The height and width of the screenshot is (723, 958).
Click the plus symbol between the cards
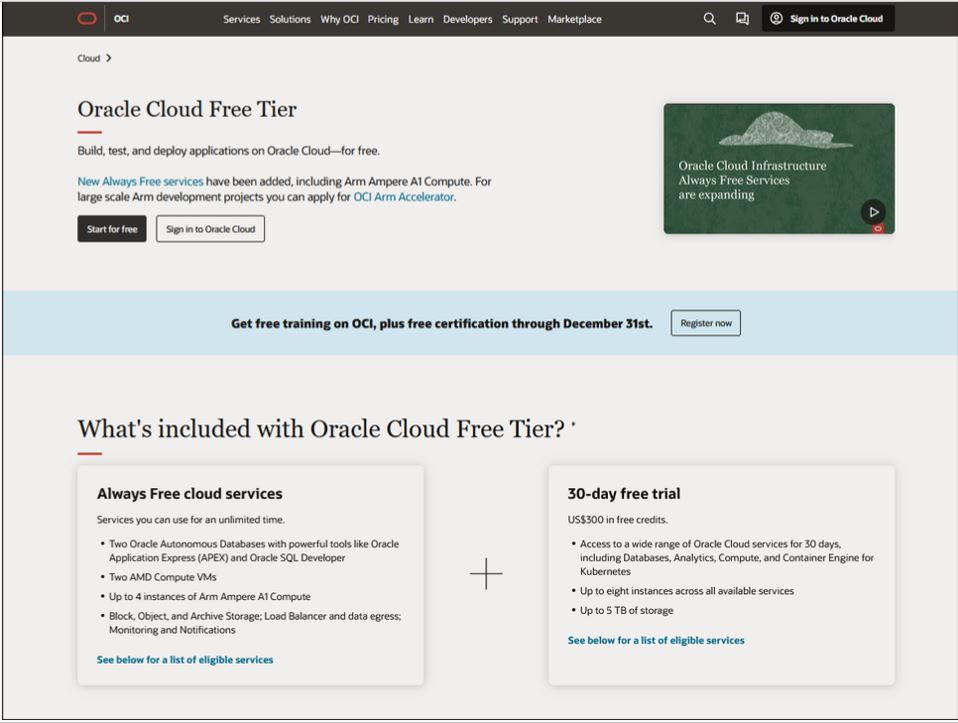tap(486, 574)
